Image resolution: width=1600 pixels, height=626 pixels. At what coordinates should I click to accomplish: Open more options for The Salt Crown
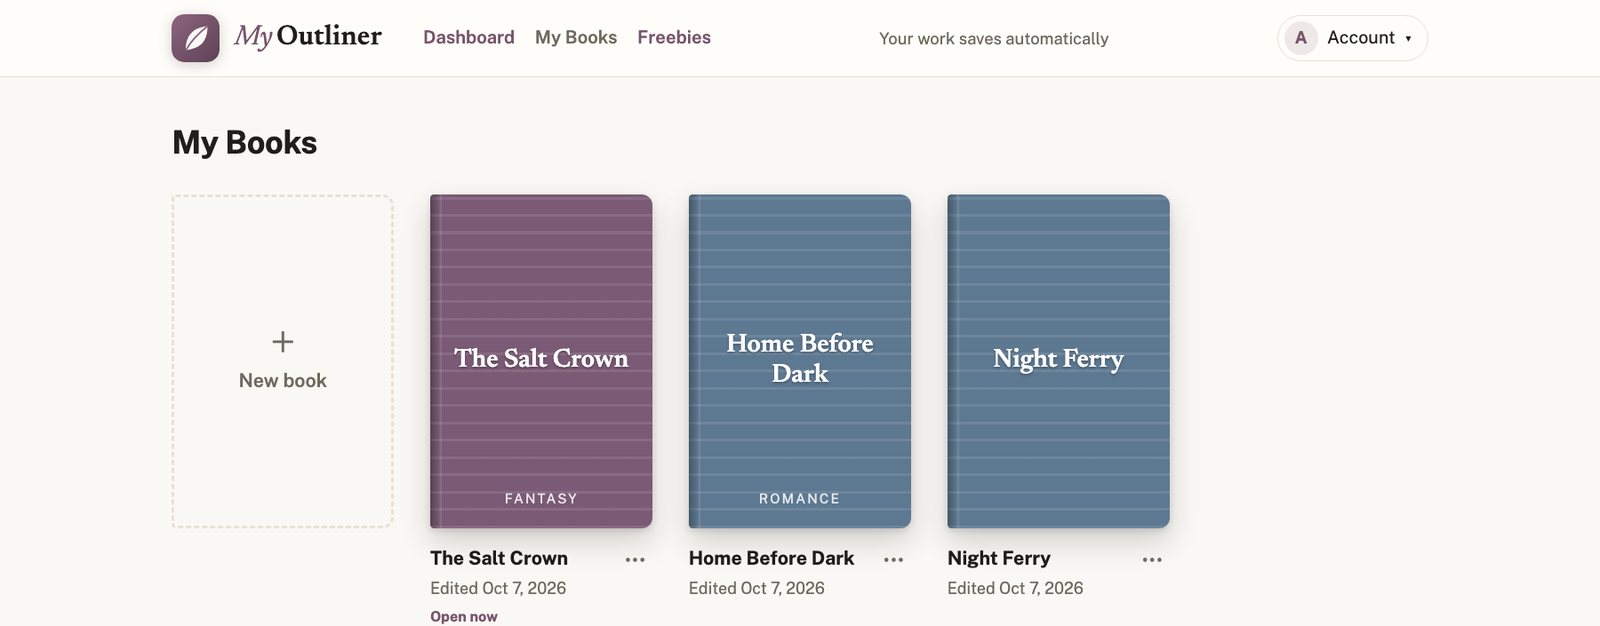coord(635,560)
